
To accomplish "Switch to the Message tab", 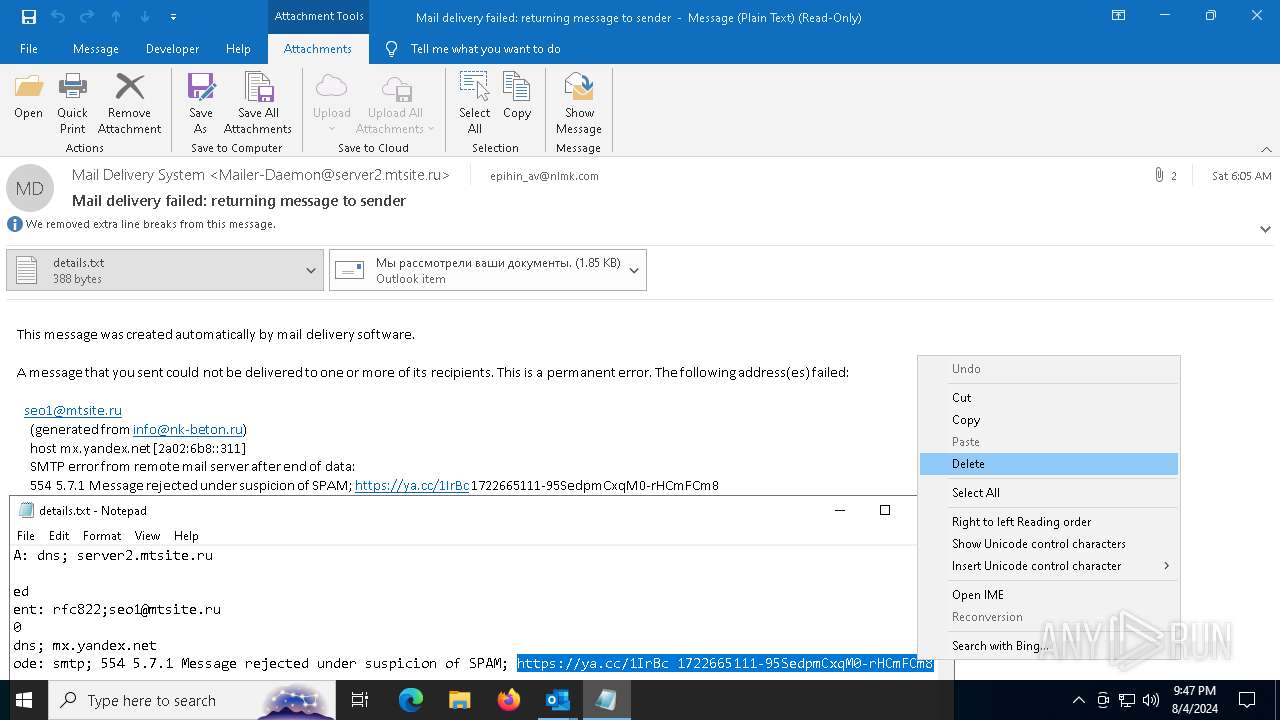I will point(96,49).
